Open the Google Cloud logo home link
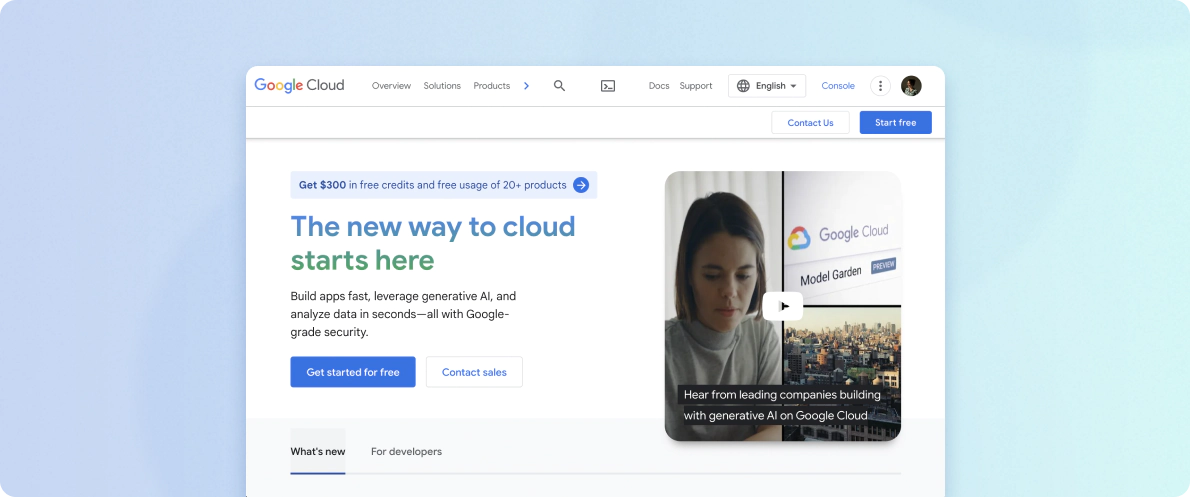 click(299, 86)
